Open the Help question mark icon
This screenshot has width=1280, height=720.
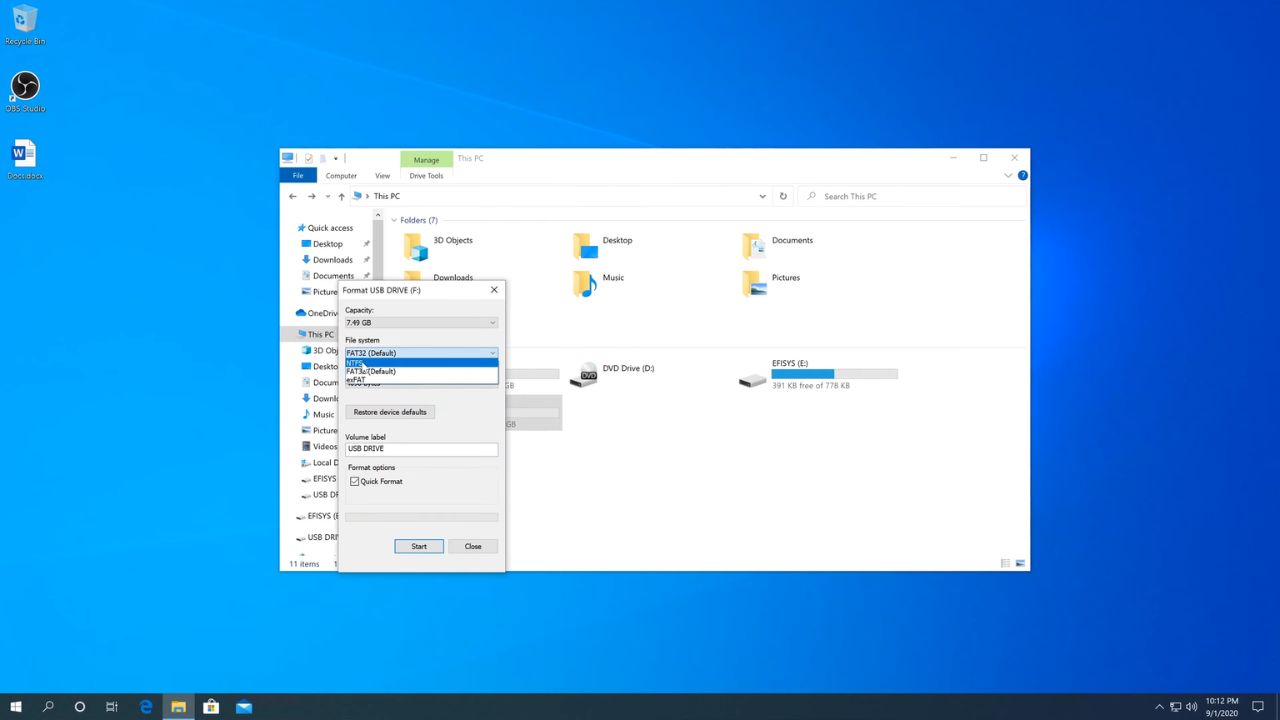[1022, 176]
